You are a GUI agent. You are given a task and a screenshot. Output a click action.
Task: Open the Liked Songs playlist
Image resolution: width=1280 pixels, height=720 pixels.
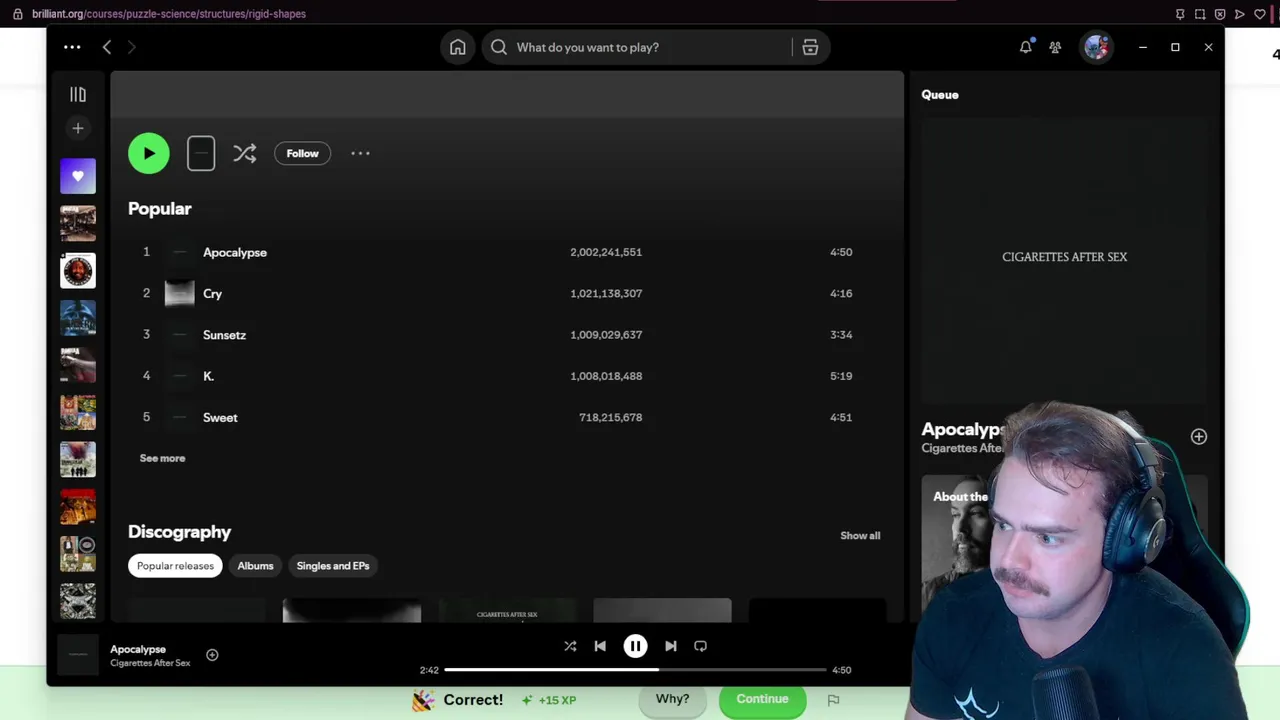(x=78, y=176)
